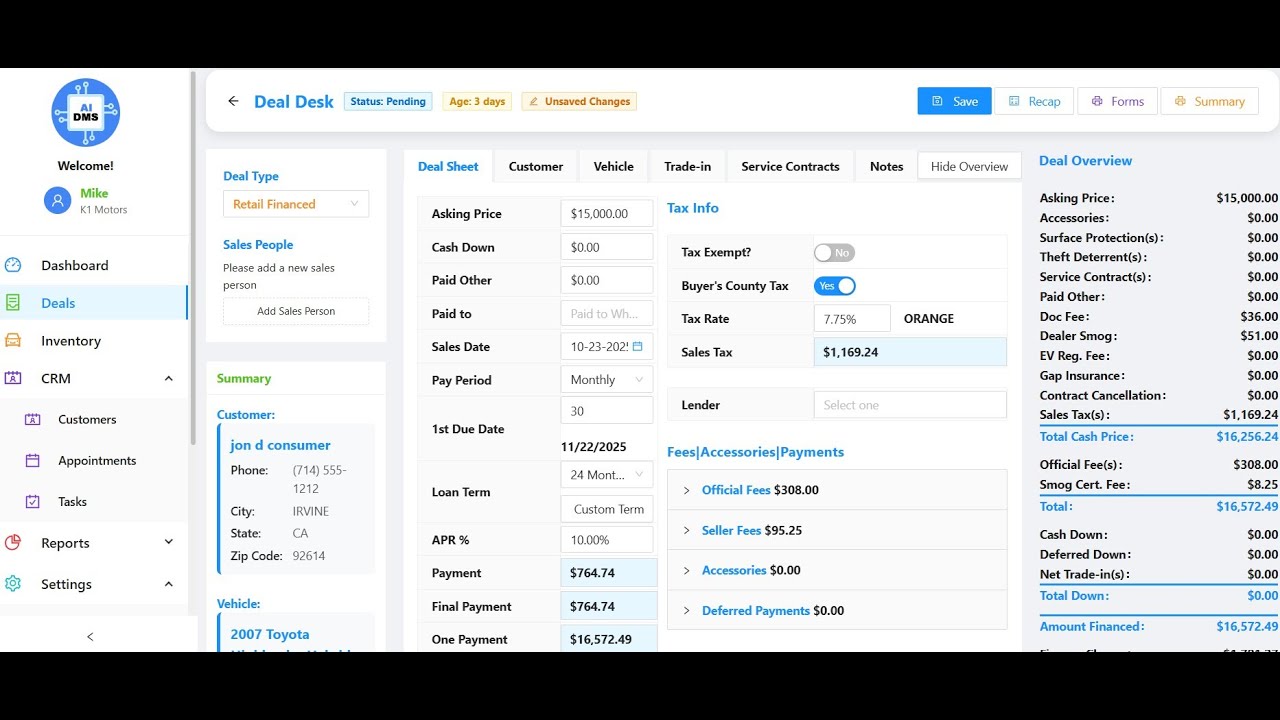
Task: Open the Loan Term 24 Months dropdown
Action: click(607, 475)
